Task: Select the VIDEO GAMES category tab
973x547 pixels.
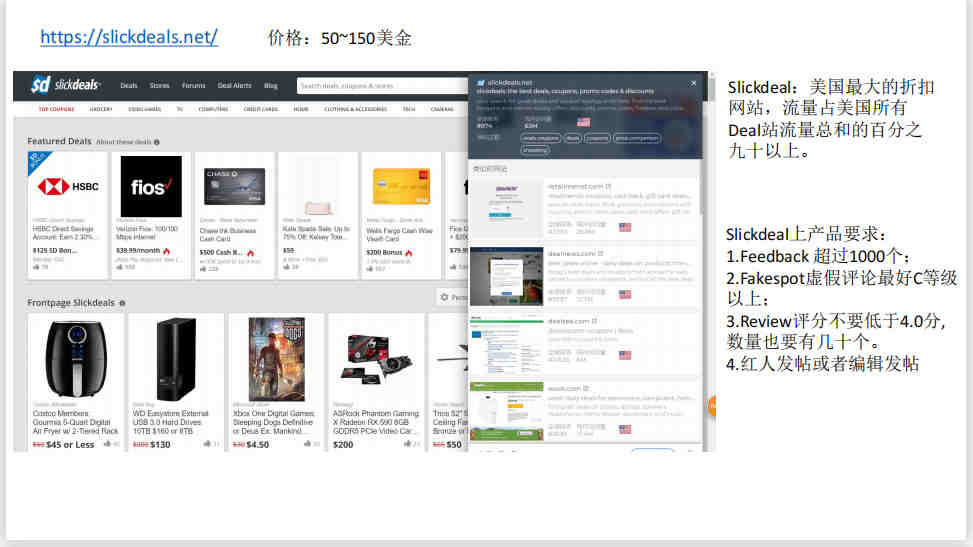Action: pos(145,109)
